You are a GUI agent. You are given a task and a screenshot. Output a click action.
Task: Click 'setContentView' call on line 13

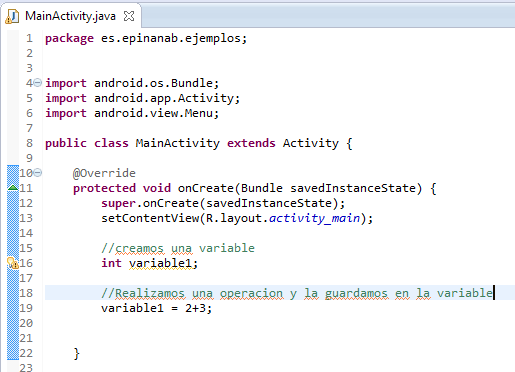click(x=150, y=218)
